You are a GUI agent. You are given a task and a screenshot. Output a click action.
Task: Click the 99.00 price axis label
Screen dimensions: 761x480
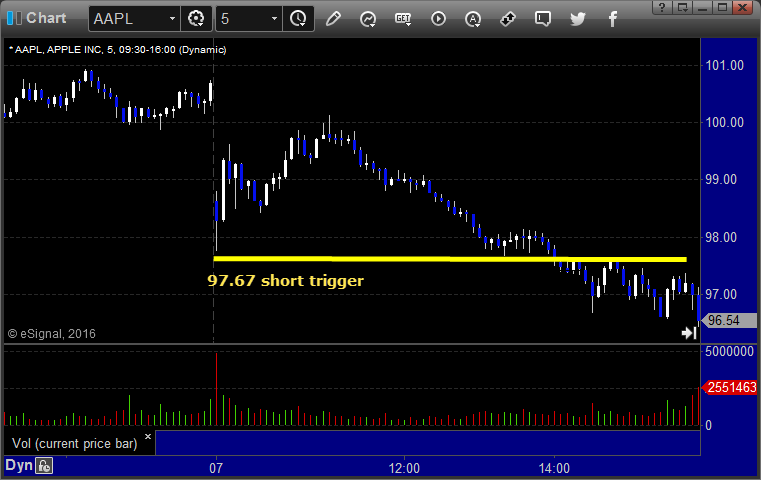pos(721,180)
